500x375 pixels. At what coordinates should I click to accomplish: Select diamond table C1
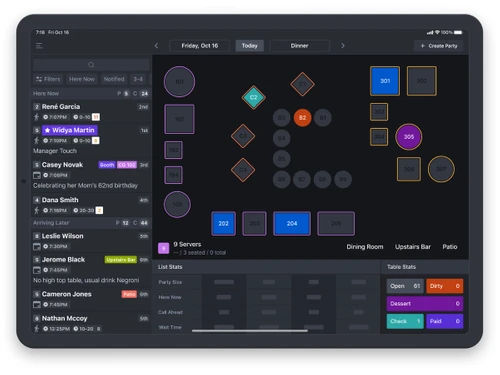pyautogui.click(x=302, y=84)
